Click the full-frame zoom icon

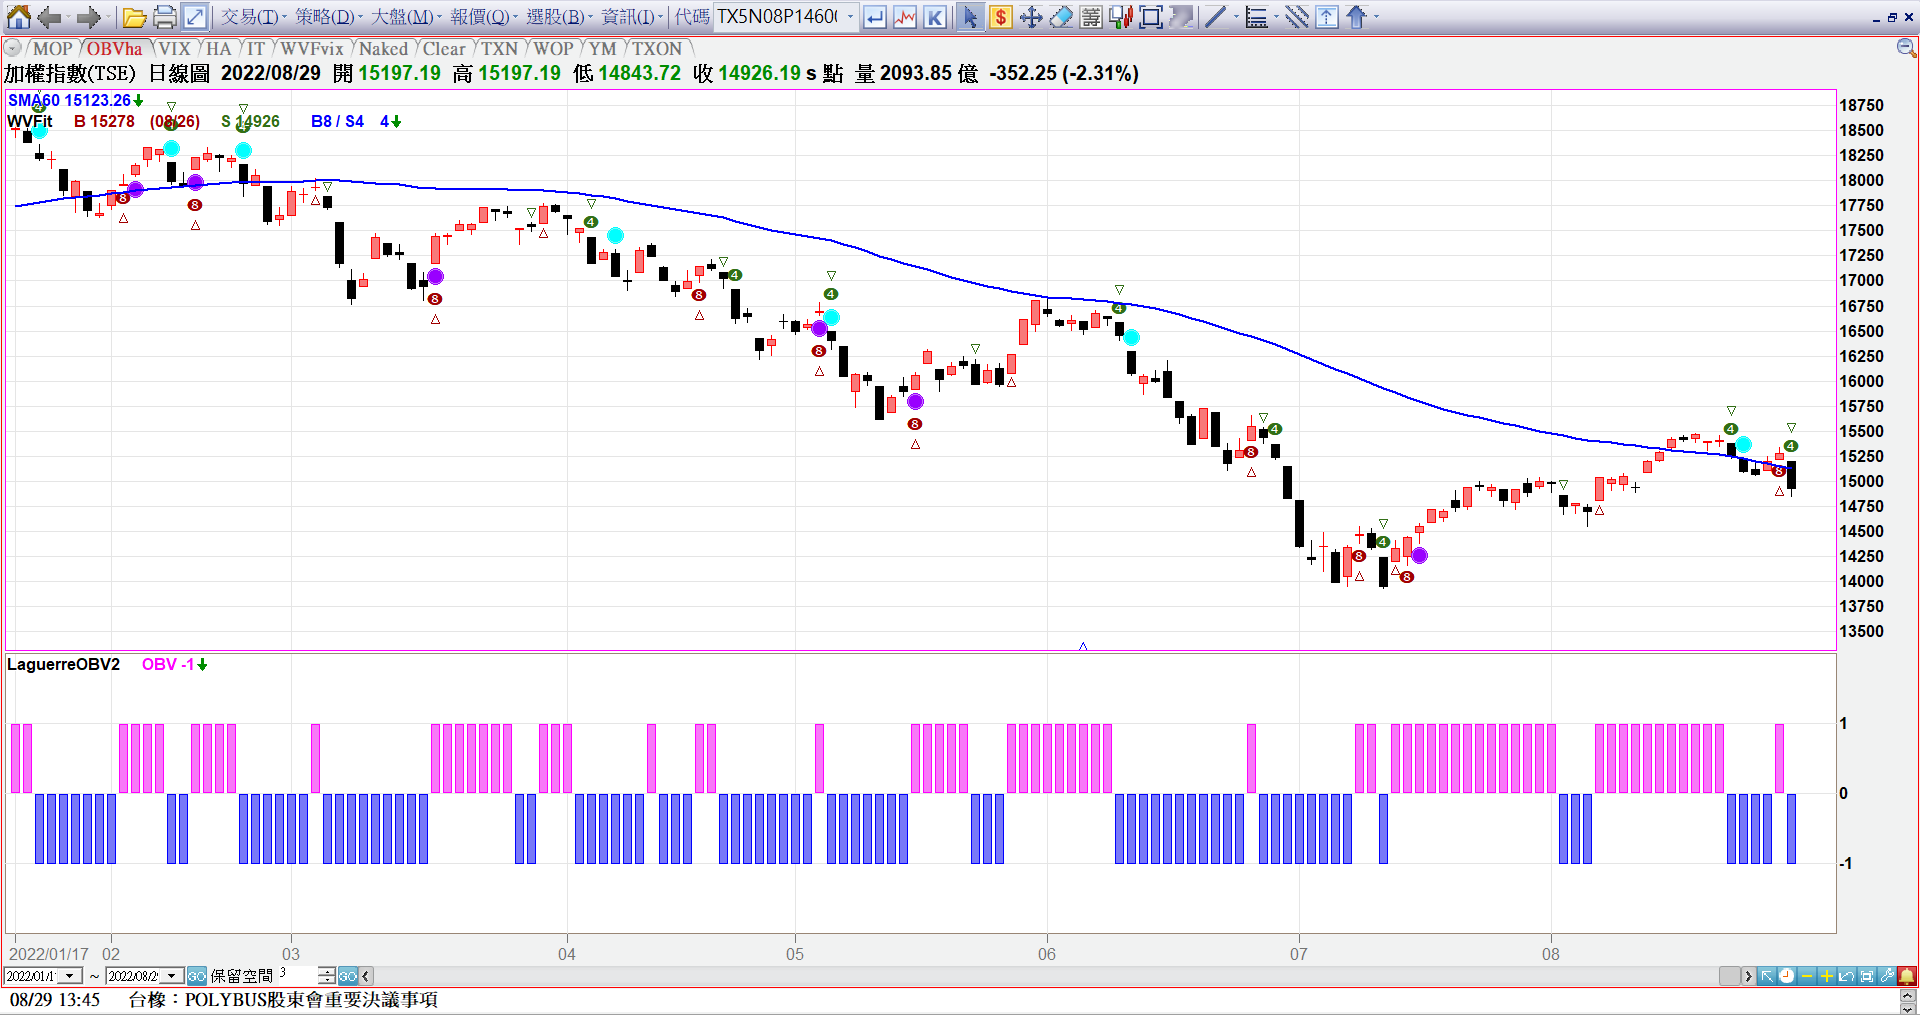tap(1151, 17)
